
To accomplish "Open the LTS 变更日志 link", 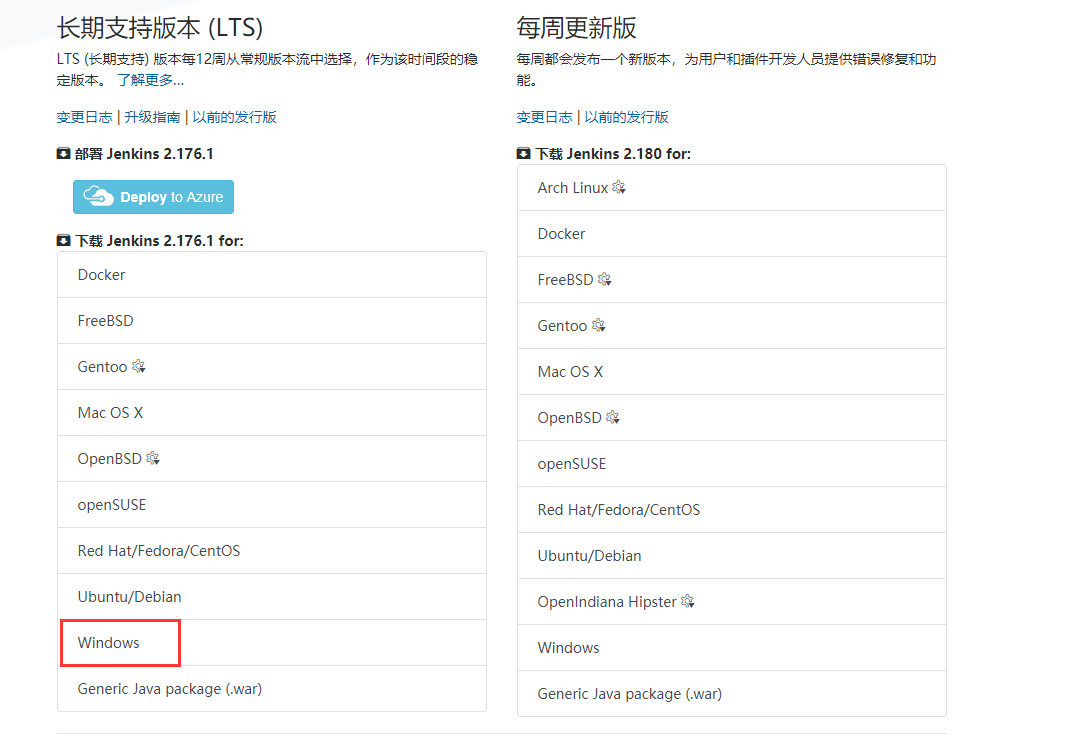I will 84,117.
